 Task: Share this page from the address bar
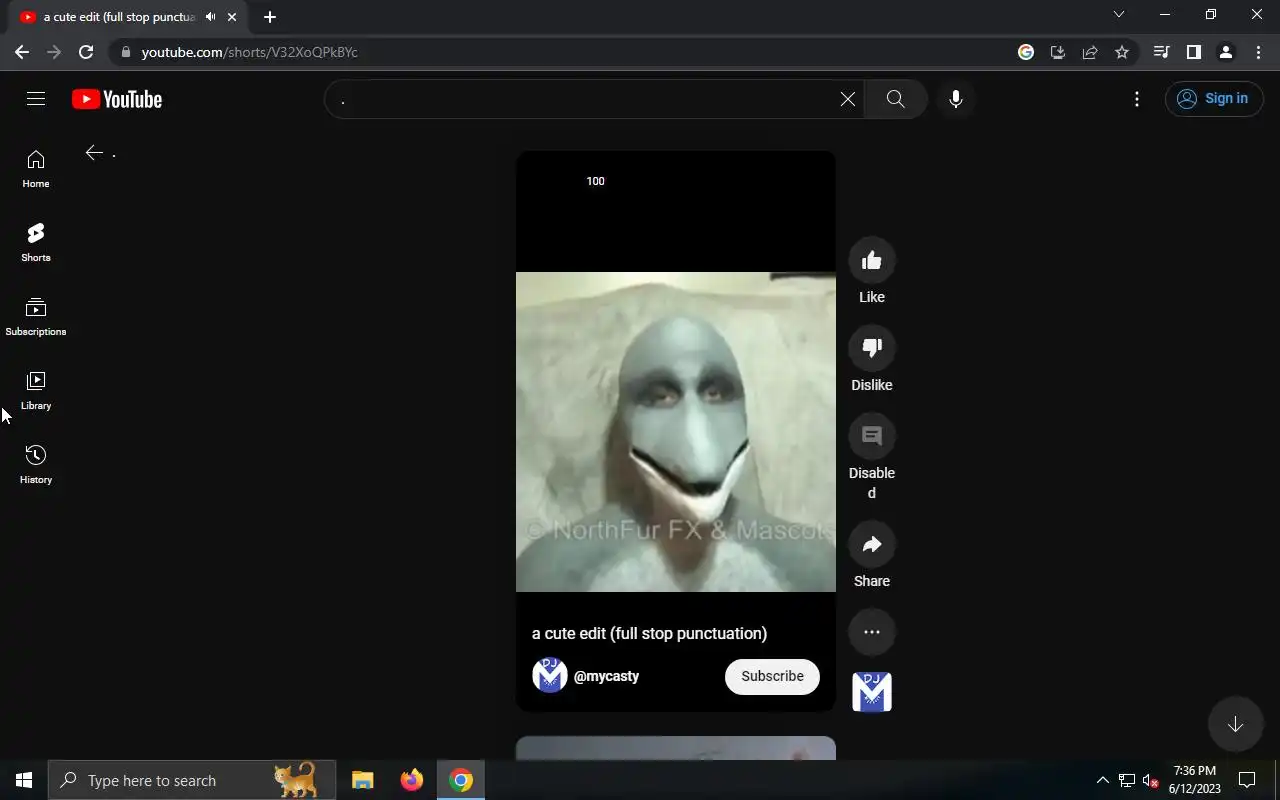click(x=1090, y=52)
